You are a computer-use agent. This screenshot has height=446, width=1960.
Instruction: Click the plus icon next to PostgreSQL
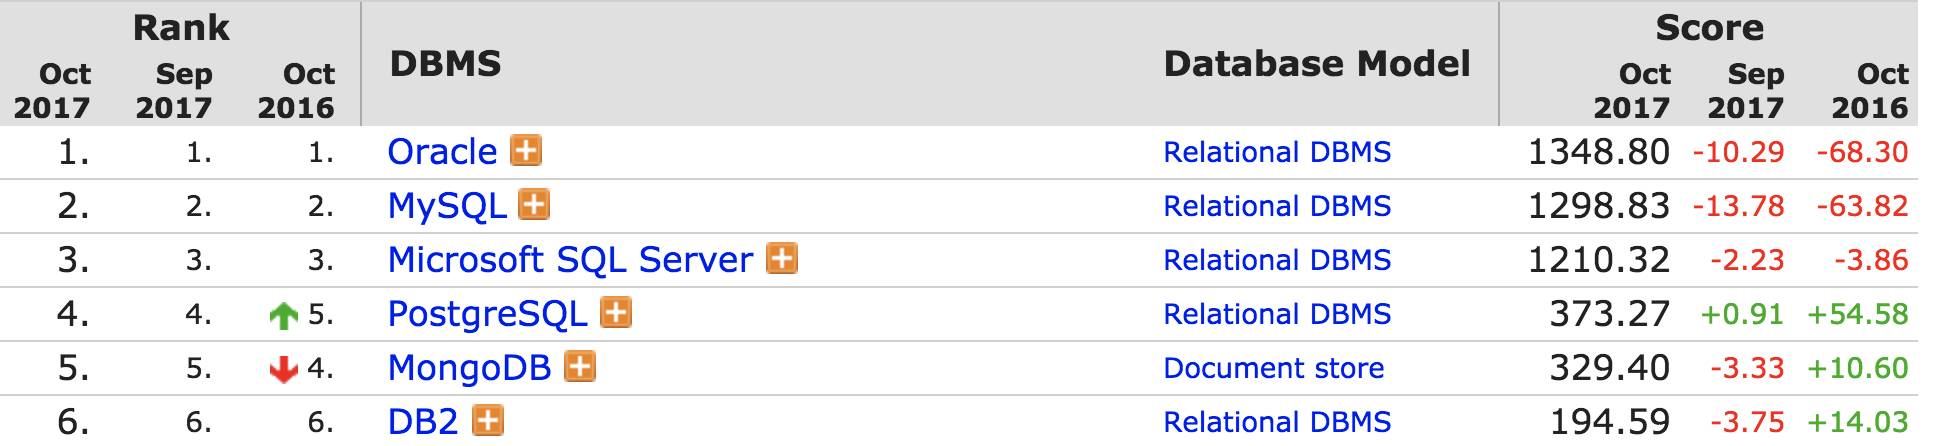pos(616,313)
